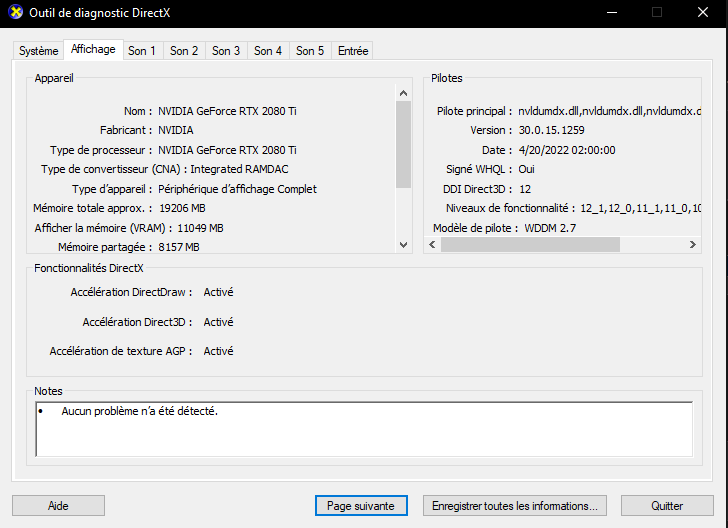This screenshot has width=728, height=528.
Task: Click the value 'Integrated RAMDAC'
Action: click(x=239, y=169)
